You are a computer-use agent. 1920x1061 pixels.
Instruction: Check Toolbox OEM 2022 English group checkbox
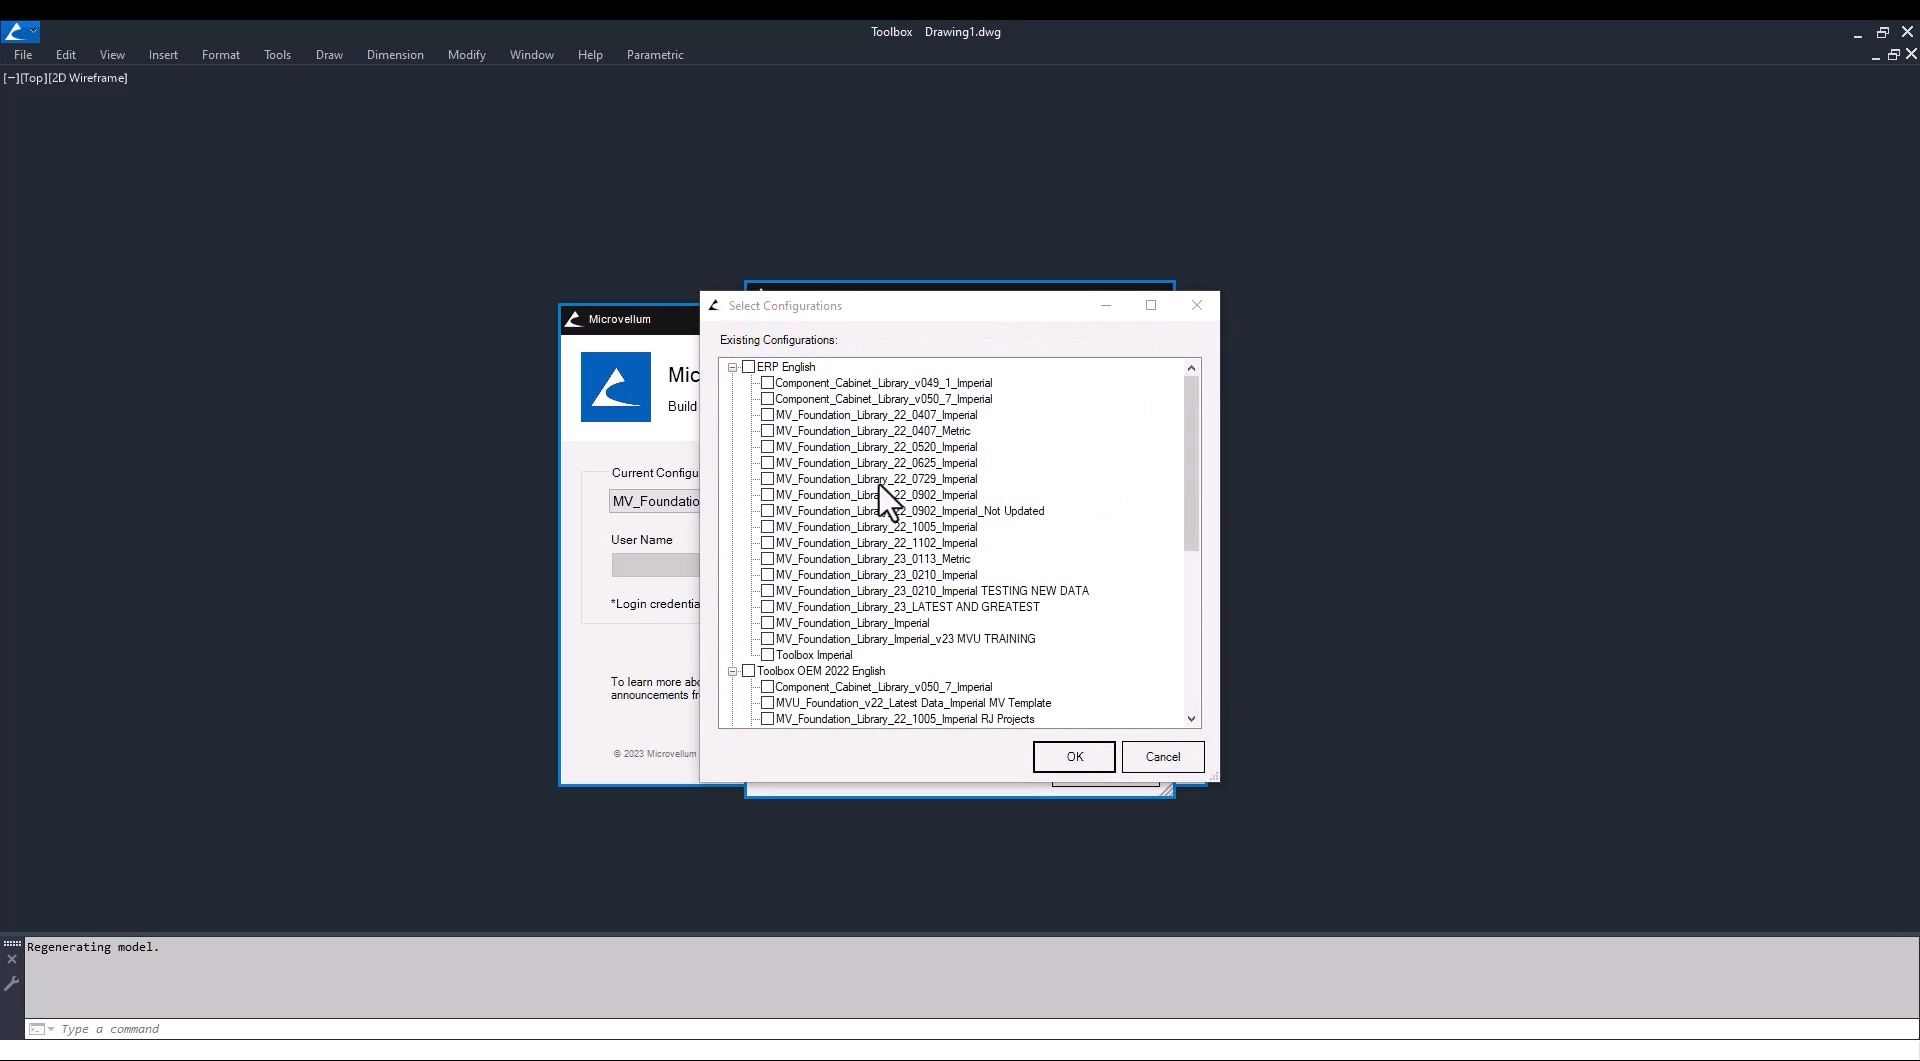coord(749,671)
